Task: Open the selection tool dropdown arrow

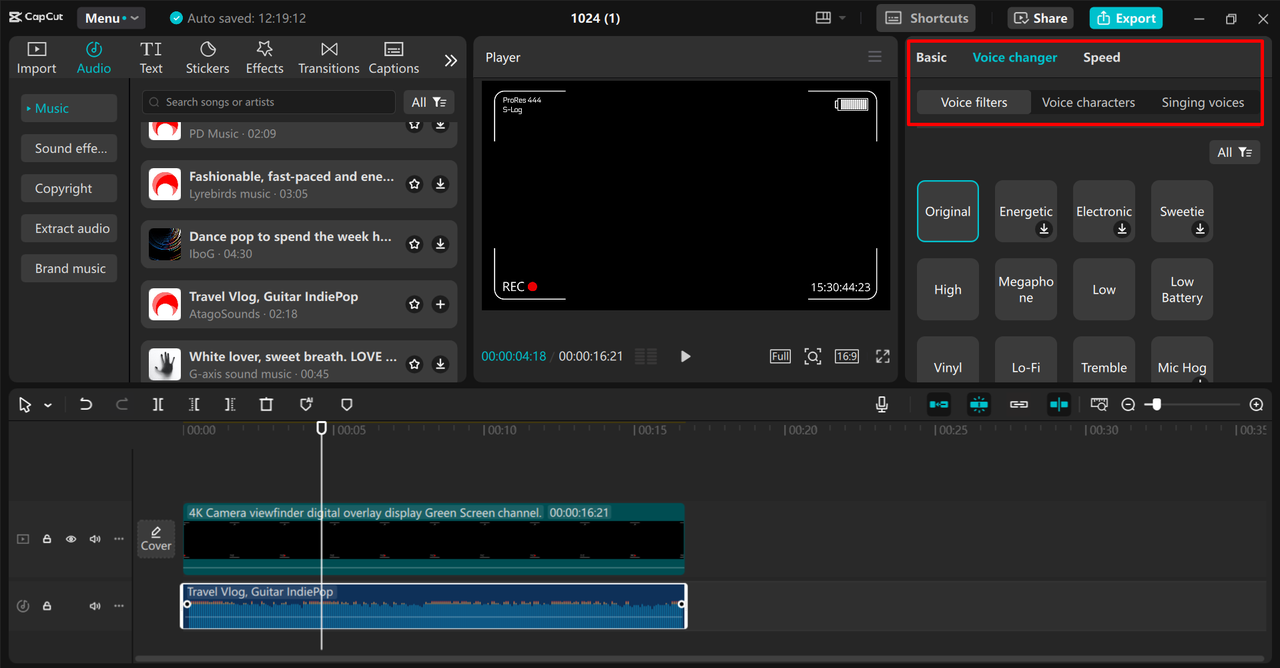Action: tap(48, 405)
